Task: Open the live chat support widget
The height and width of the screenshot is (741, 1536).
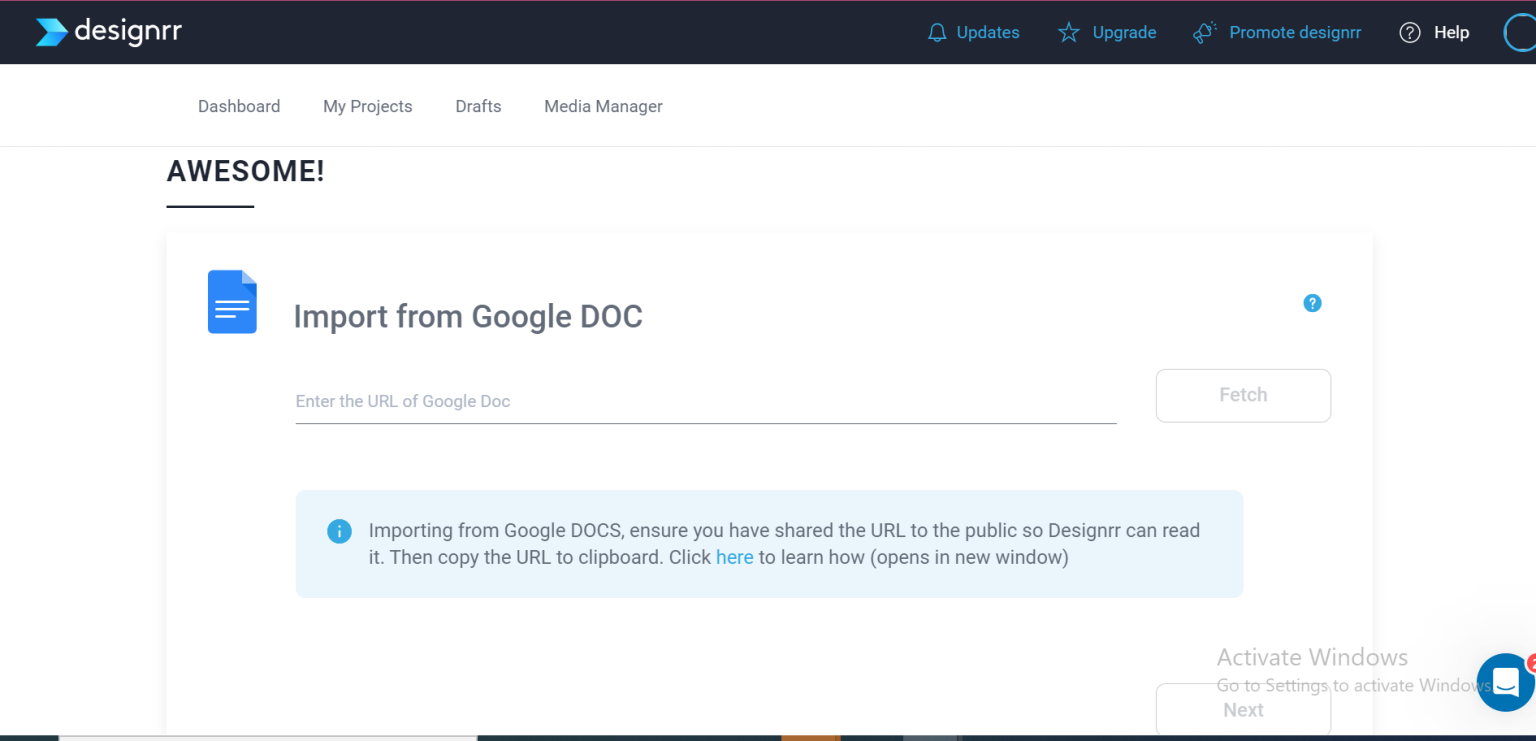Action: point(1505,681)
